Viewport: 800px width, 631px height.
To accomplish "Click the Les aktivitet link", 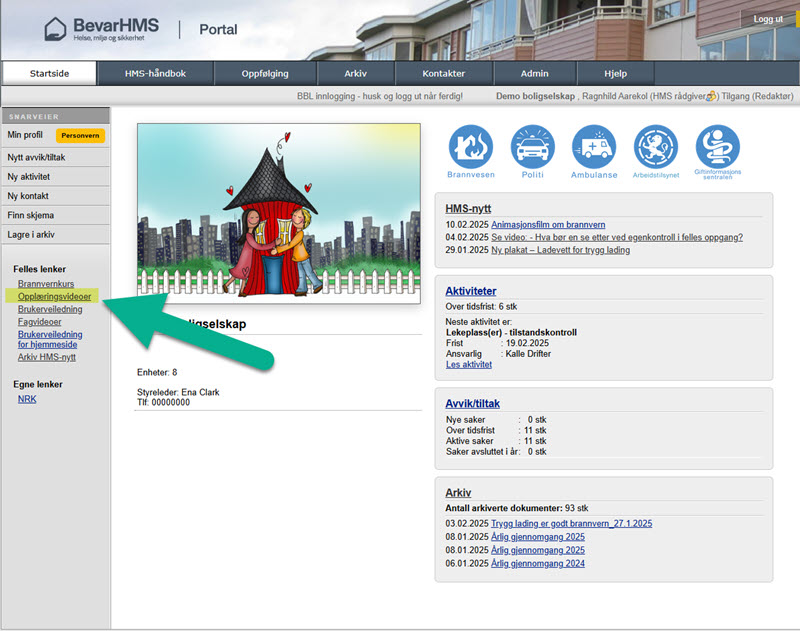I will click(468, 365).
